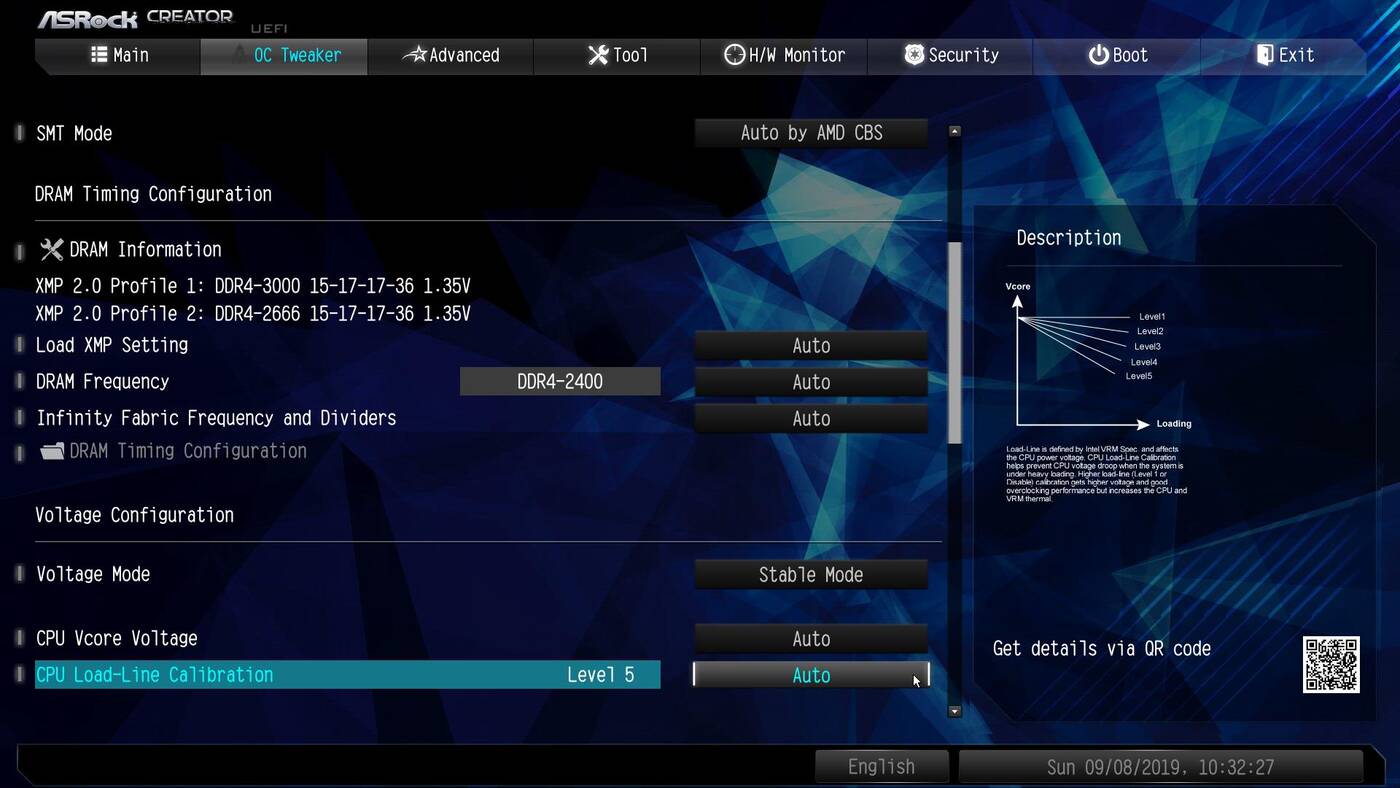Expand the Voltage Mode Stable Mode selector
1400x788 pixels.
pos(811,575)
